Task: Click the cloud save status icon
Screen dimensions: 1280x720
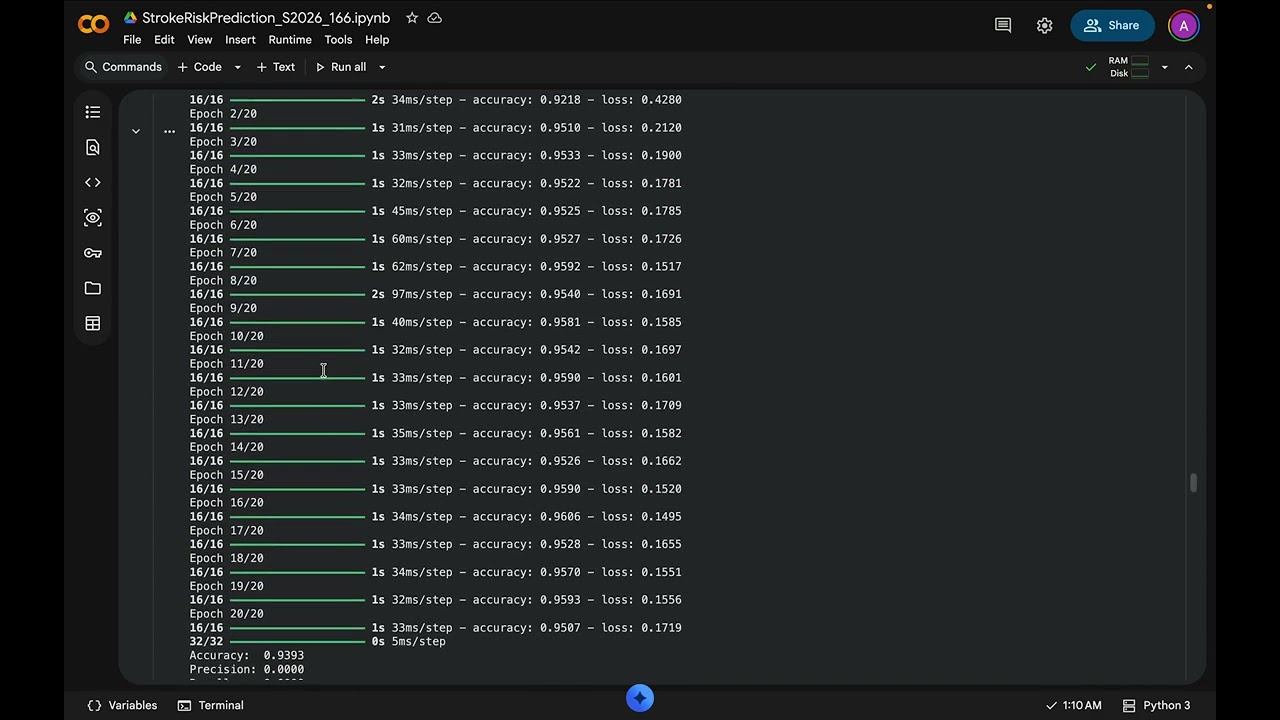Action: click(x=435, y=18)
